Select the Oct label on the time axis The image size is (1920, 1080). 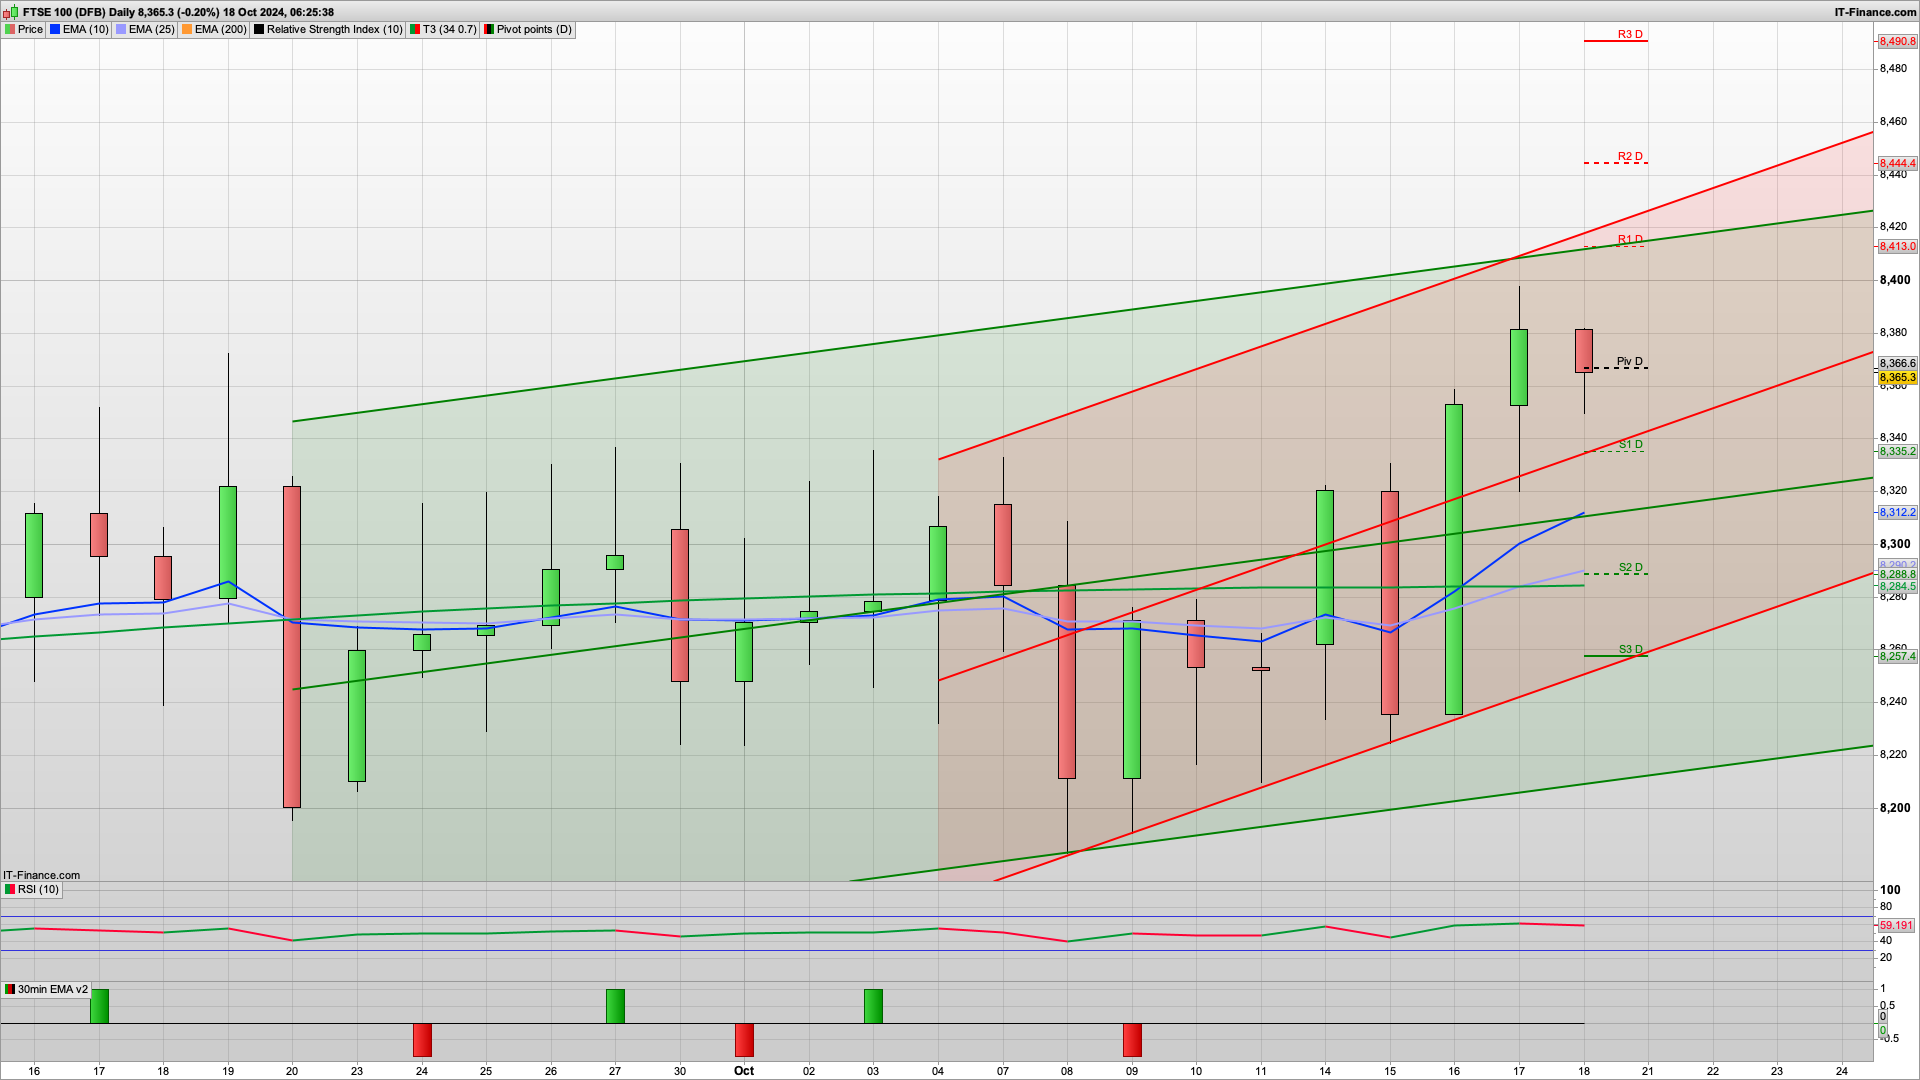click(x=744, y=1071)
